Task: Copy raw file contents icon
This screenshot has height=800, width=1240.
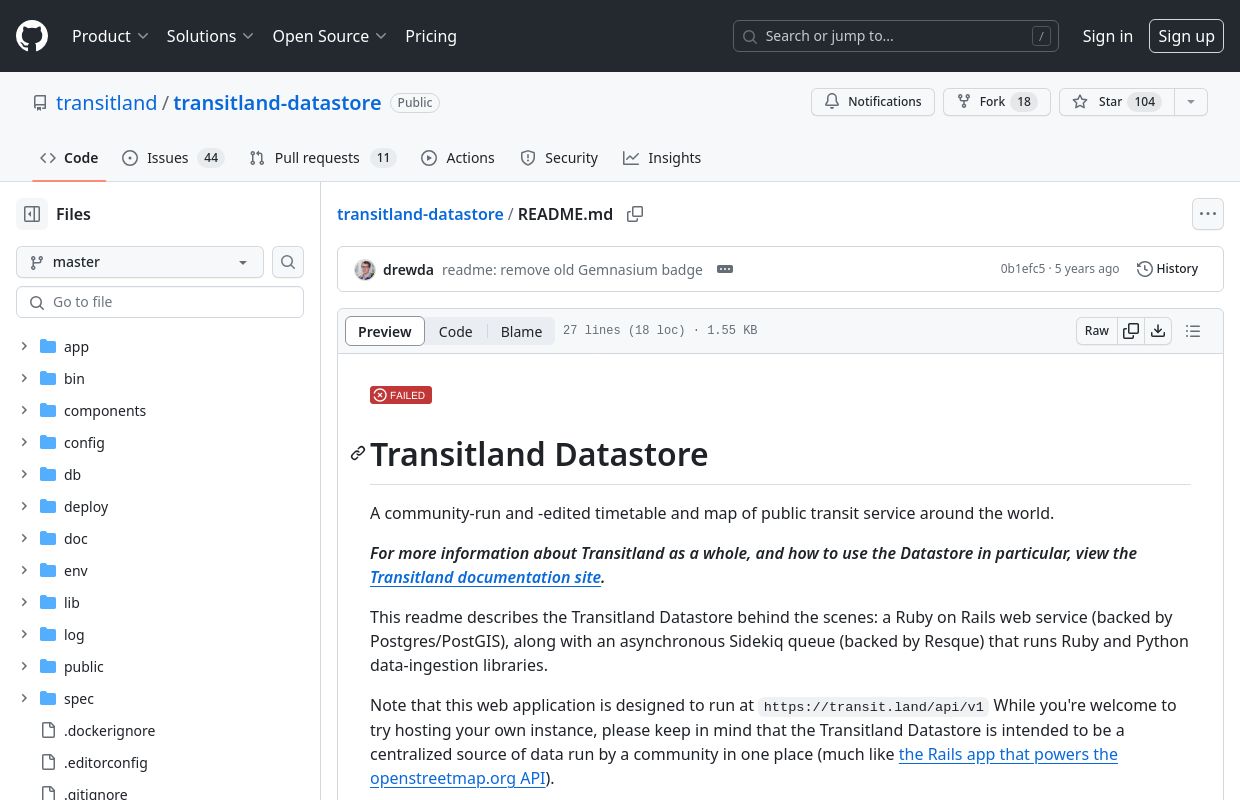Action: (1131, 331)
